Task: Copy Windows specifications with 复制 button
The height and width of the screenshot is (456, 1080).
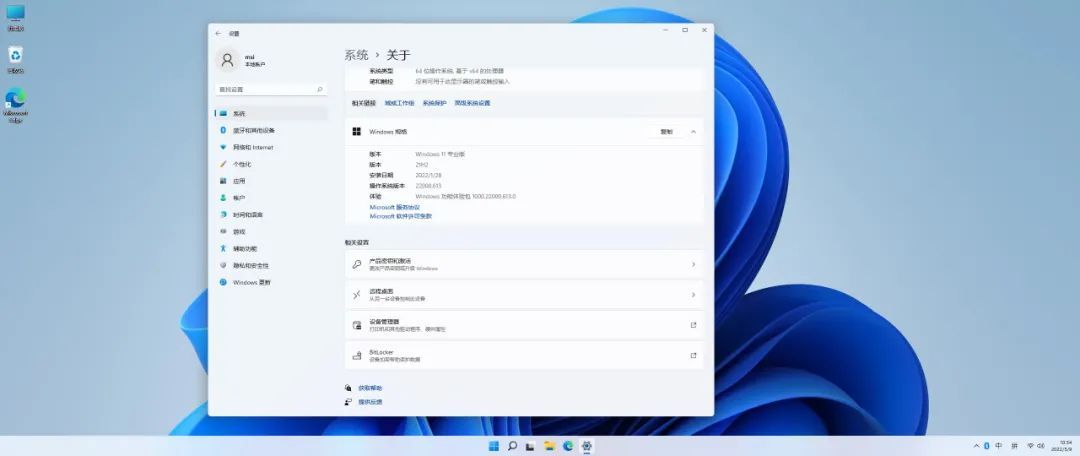Action: (666, 132)
